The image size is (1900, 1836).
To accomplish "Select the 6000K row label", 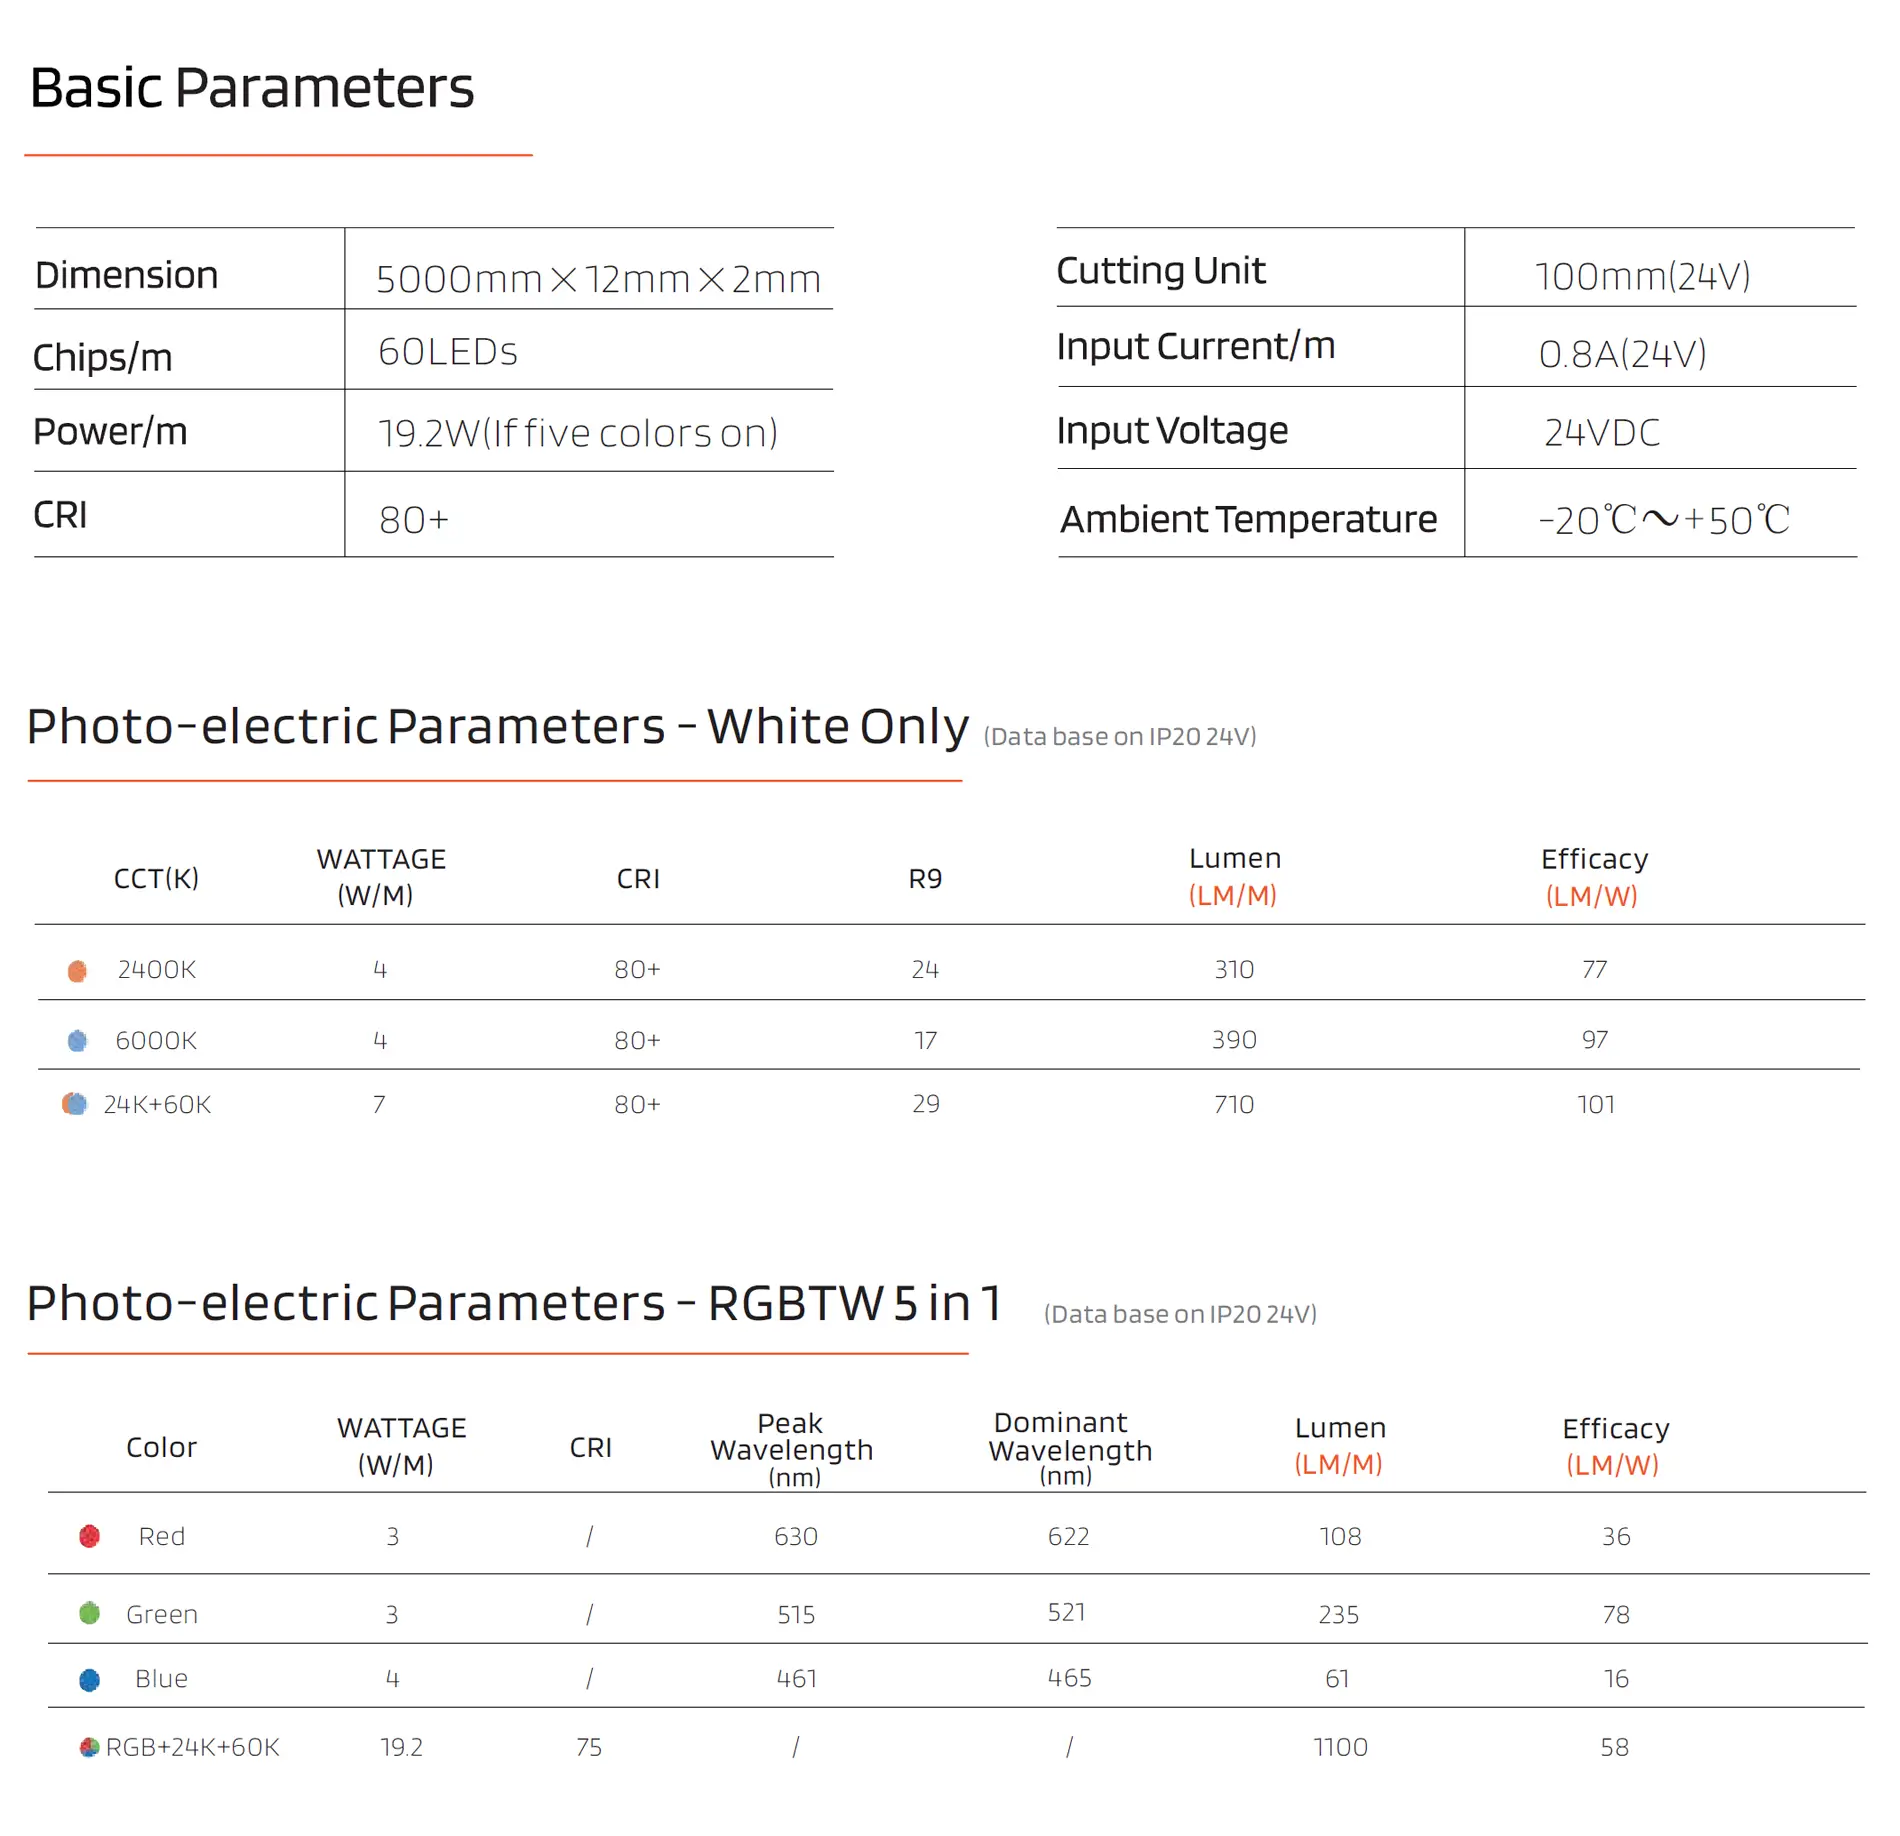I will pyautogui.click(x=156, y=1041).
